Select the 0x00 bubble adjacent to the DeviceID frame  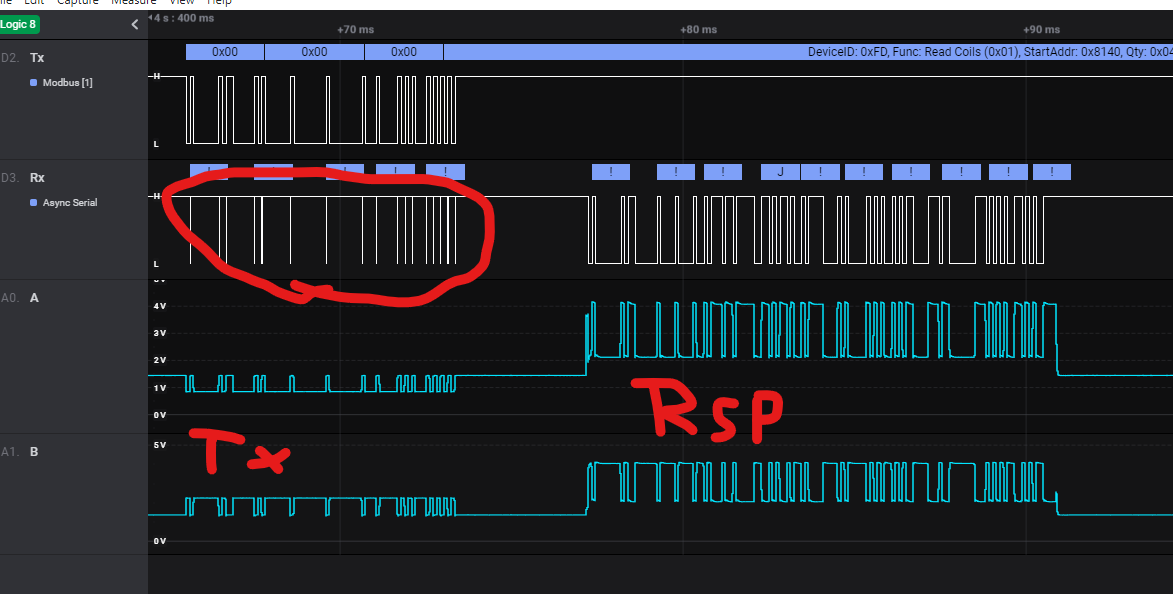(404, 52)
